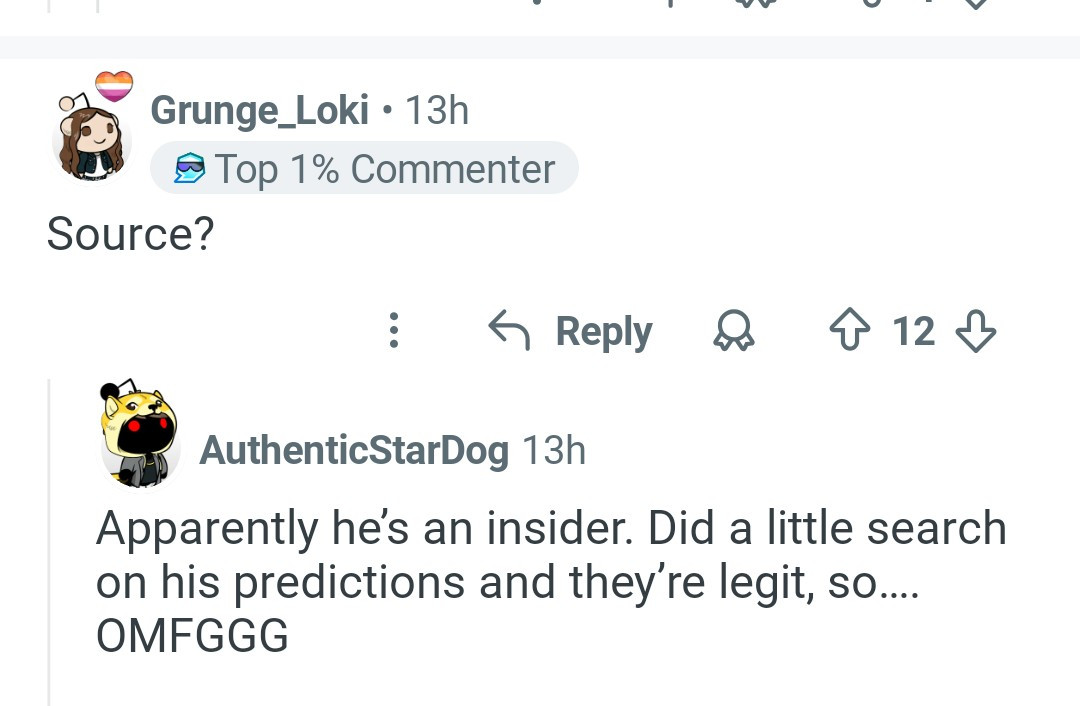The height and width of the screenshot is (706, 1080).
Task: Click the 13h timestamp beside Grunge_Loki
Action: click(437, 110)
